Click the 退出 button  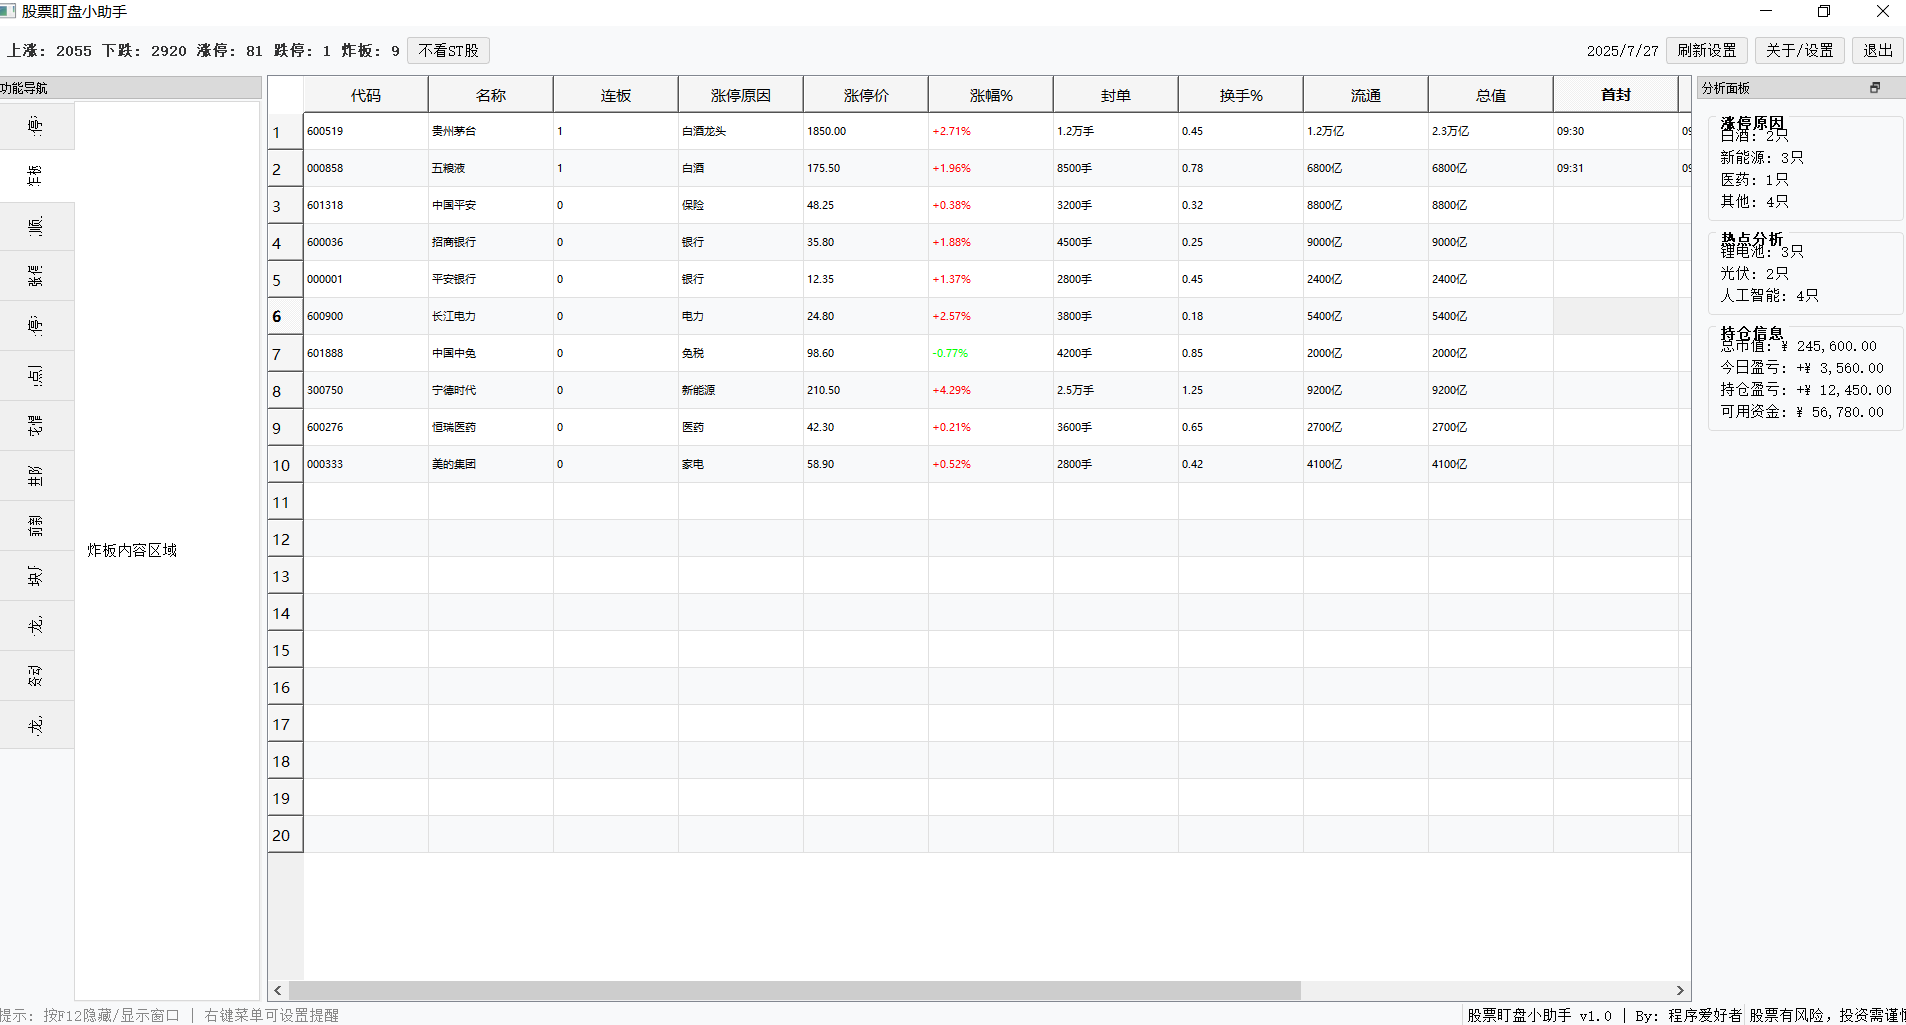[1877, 50]
